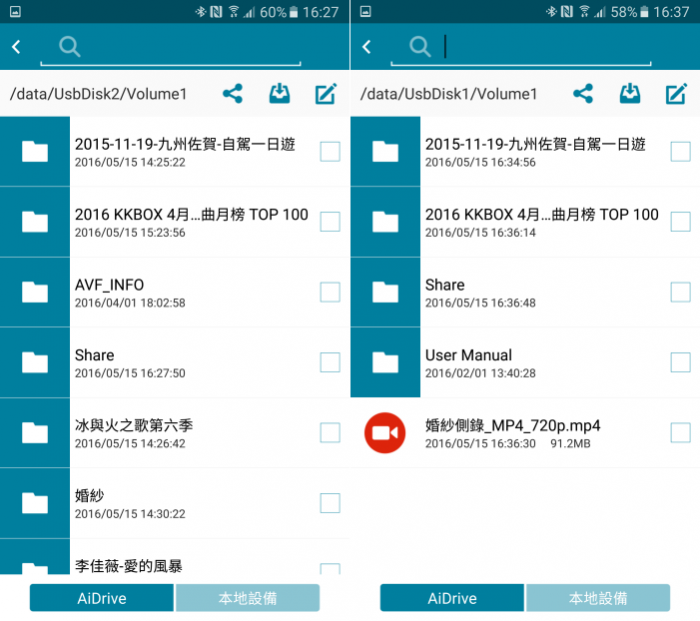Screen dimensions: 700x621
Task: Tap the 91.2MB file size label
Action: [570, 443]
